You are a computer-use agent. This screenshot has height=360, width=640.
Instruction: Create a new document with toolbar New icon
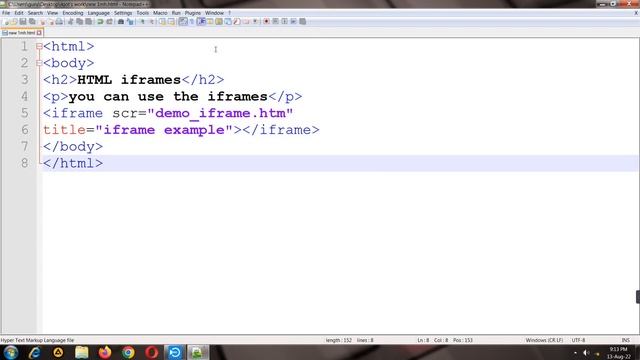tap(6, 21)
